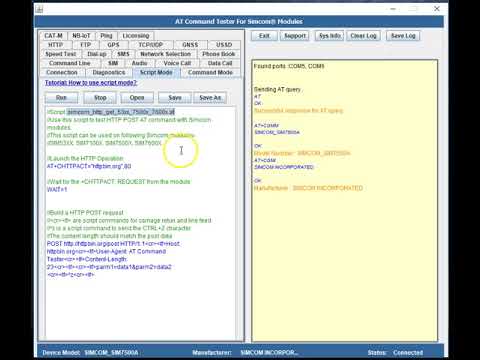Screen dimensions: 480x360
Task: Click the POST request line in script
Action: [113, 244]
